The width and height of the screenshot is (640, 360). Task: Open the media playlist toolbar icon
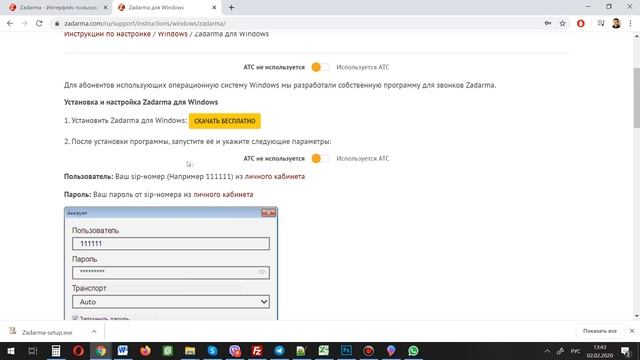(601, 23)
